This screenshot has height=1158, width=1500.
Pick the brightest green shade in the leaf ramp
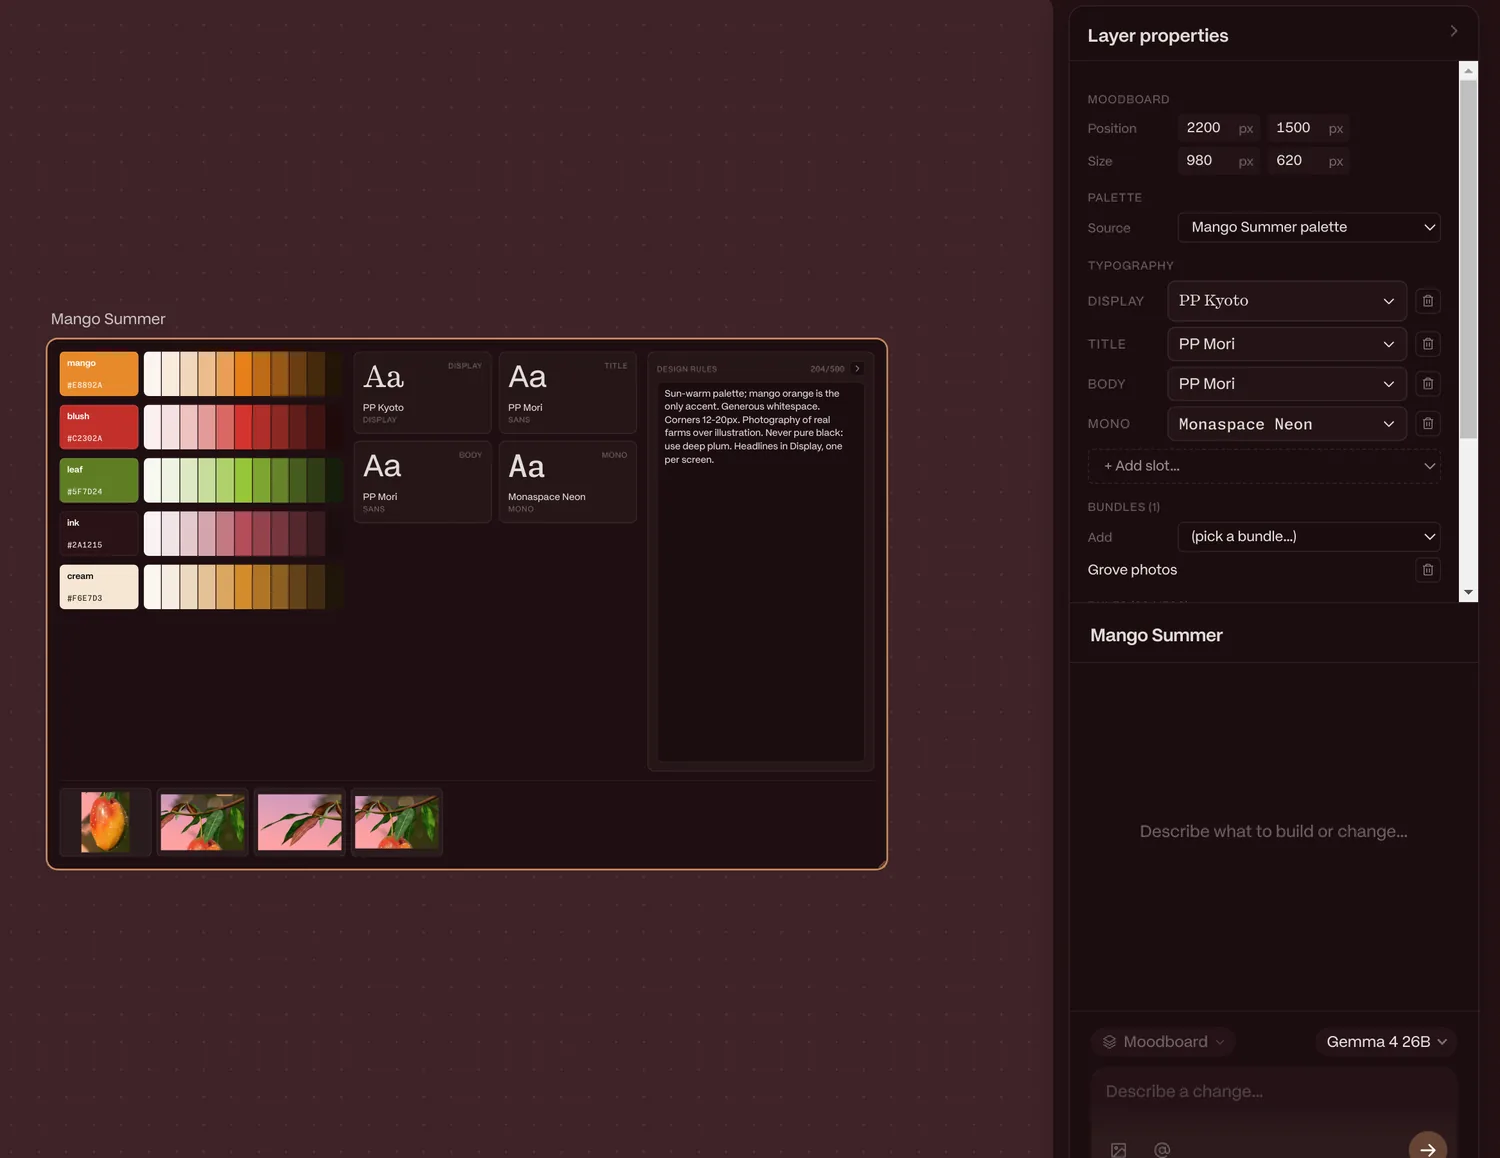[243, 480]
